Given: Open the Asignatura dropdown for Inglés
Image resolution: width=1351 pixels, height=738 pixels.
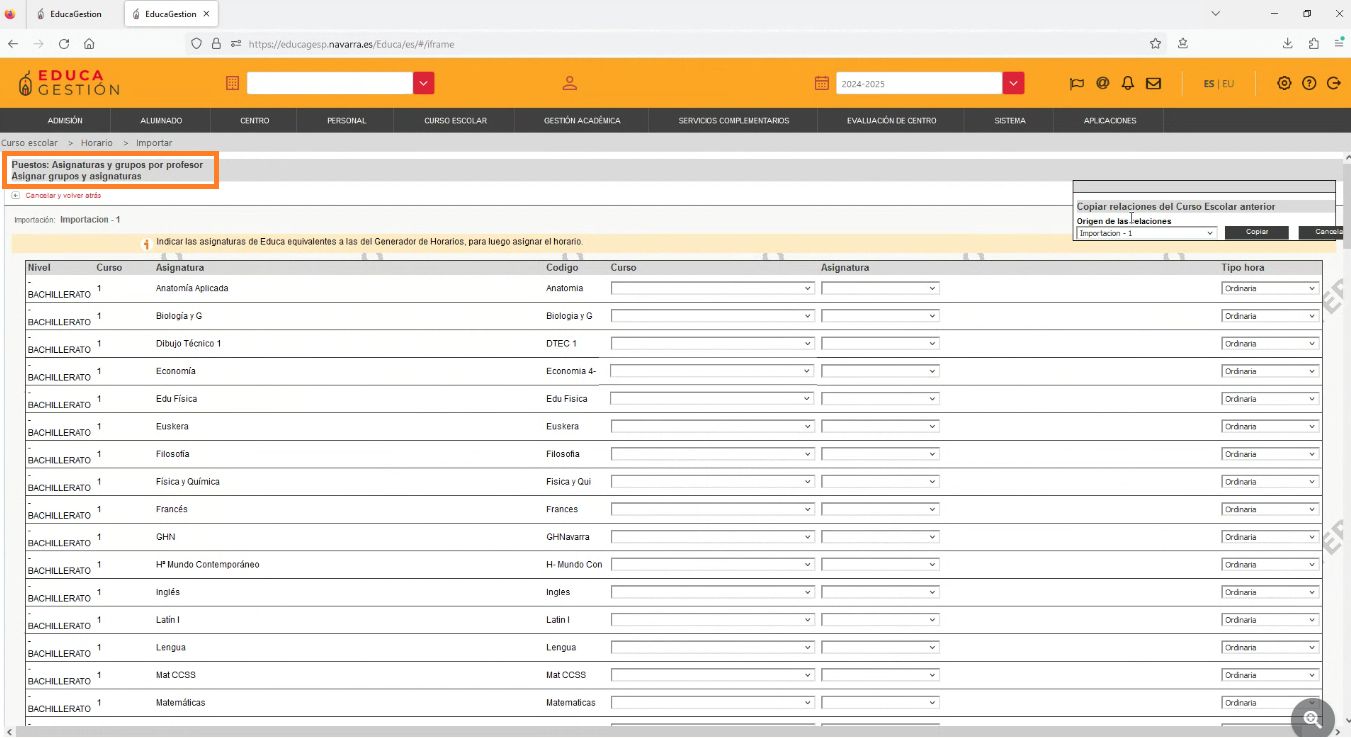Looking at the screenshot, I should [x=880, y=592].
